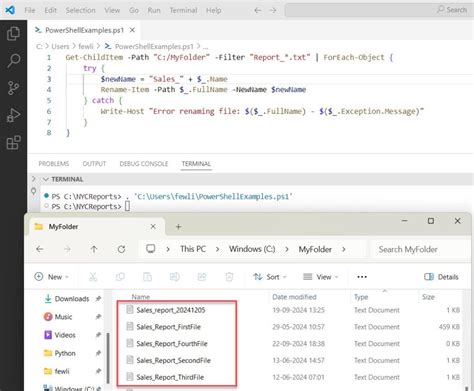Click the Share icon in Explorer toolbar

[x=202, y=277]
